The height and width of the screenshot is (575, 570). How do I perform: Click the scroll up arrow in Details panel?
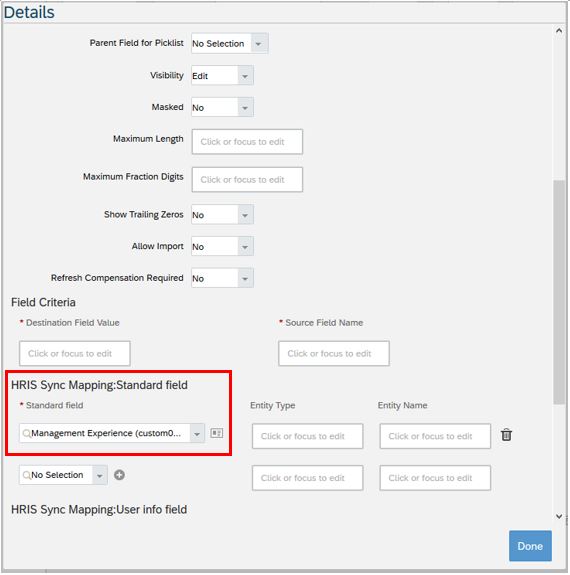[559, 31]
